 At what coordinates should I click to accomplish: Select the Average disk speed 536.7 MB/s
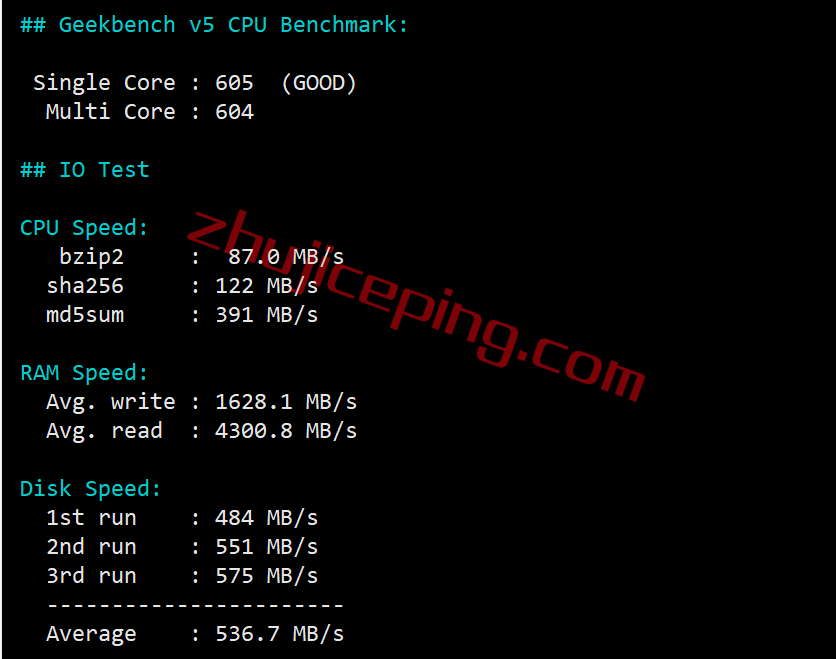[x=279, y=634]
